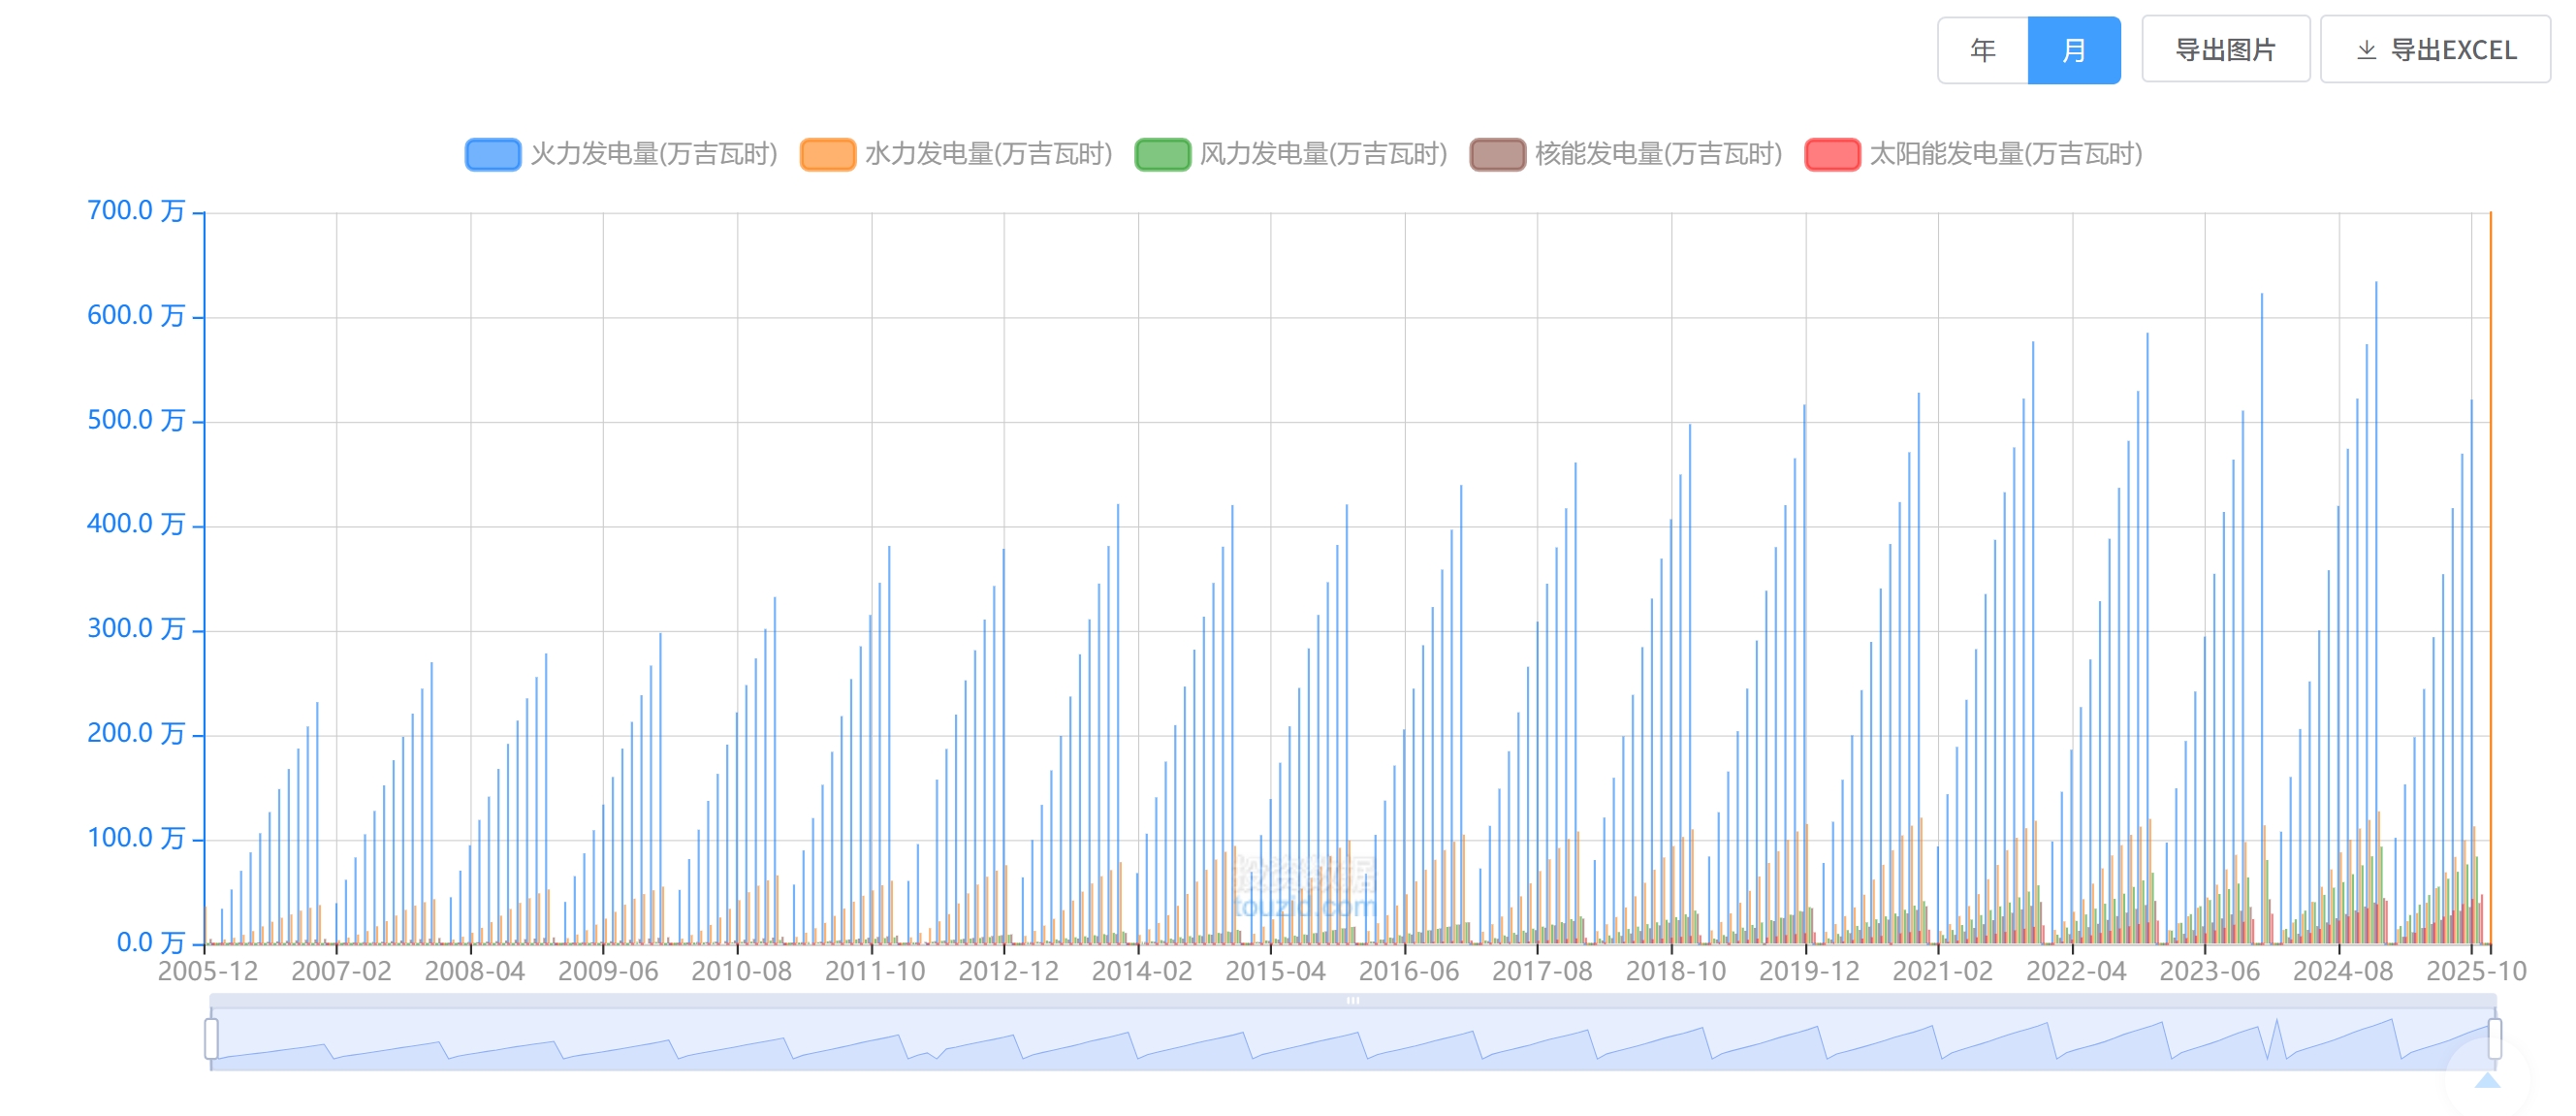Image resolution: width=2576 pixels, height=1116 pixels.
Task: Click the center grip atop the zoom slider
Action: click(1352, 1000)
